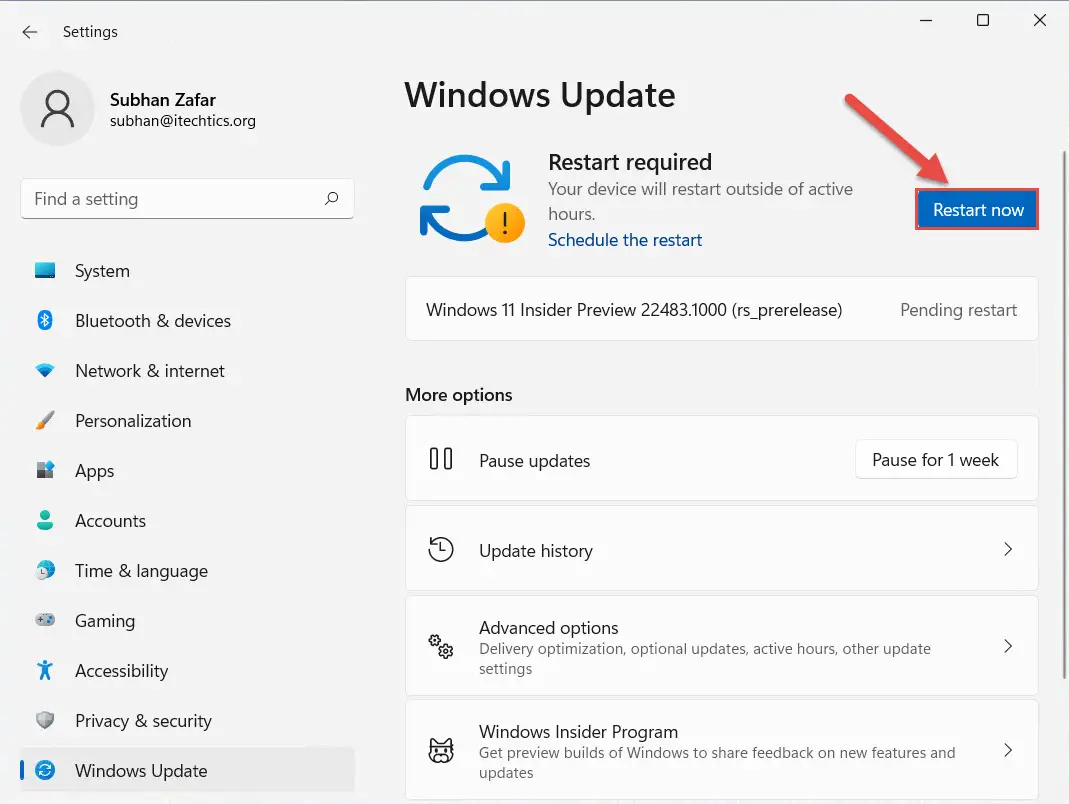Viewport: 1069px width, 804px height.
Task: Go back with the Settings back arrow
Action: pos(29,32)
